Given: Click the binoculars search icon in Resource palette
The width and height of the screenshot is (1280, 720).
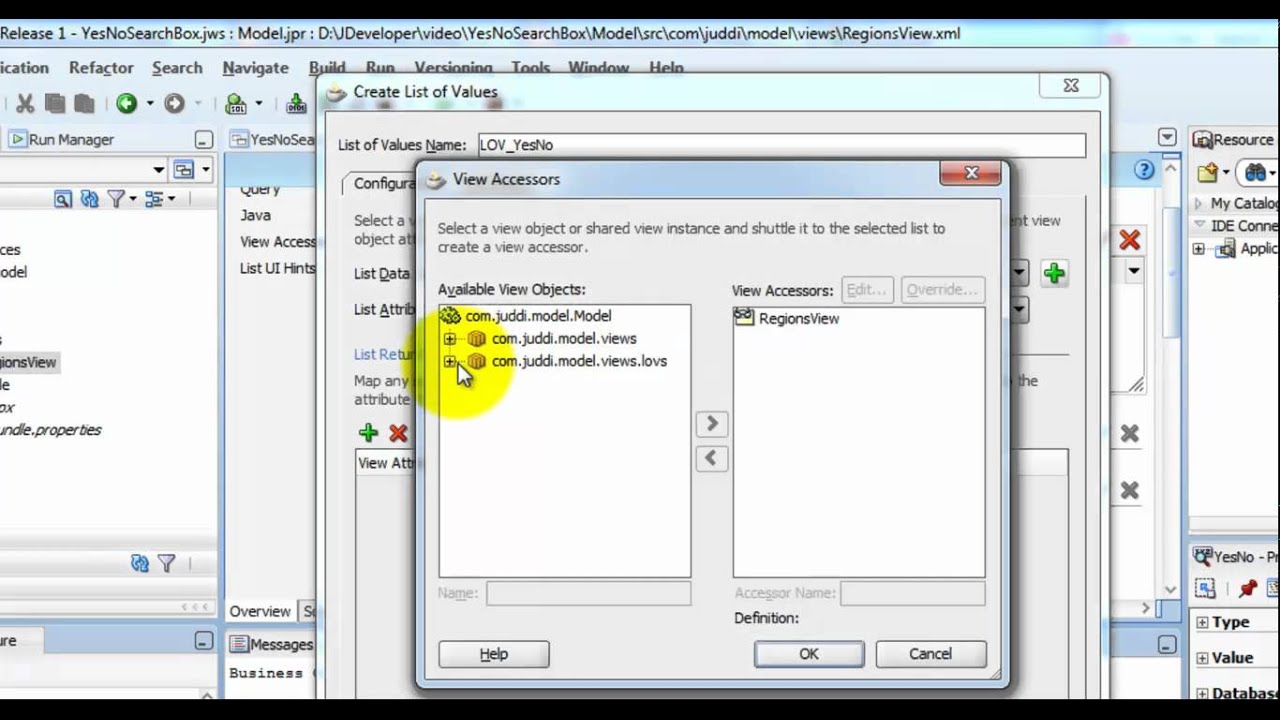Looking at the screenshot, I should coord(1256,173).
